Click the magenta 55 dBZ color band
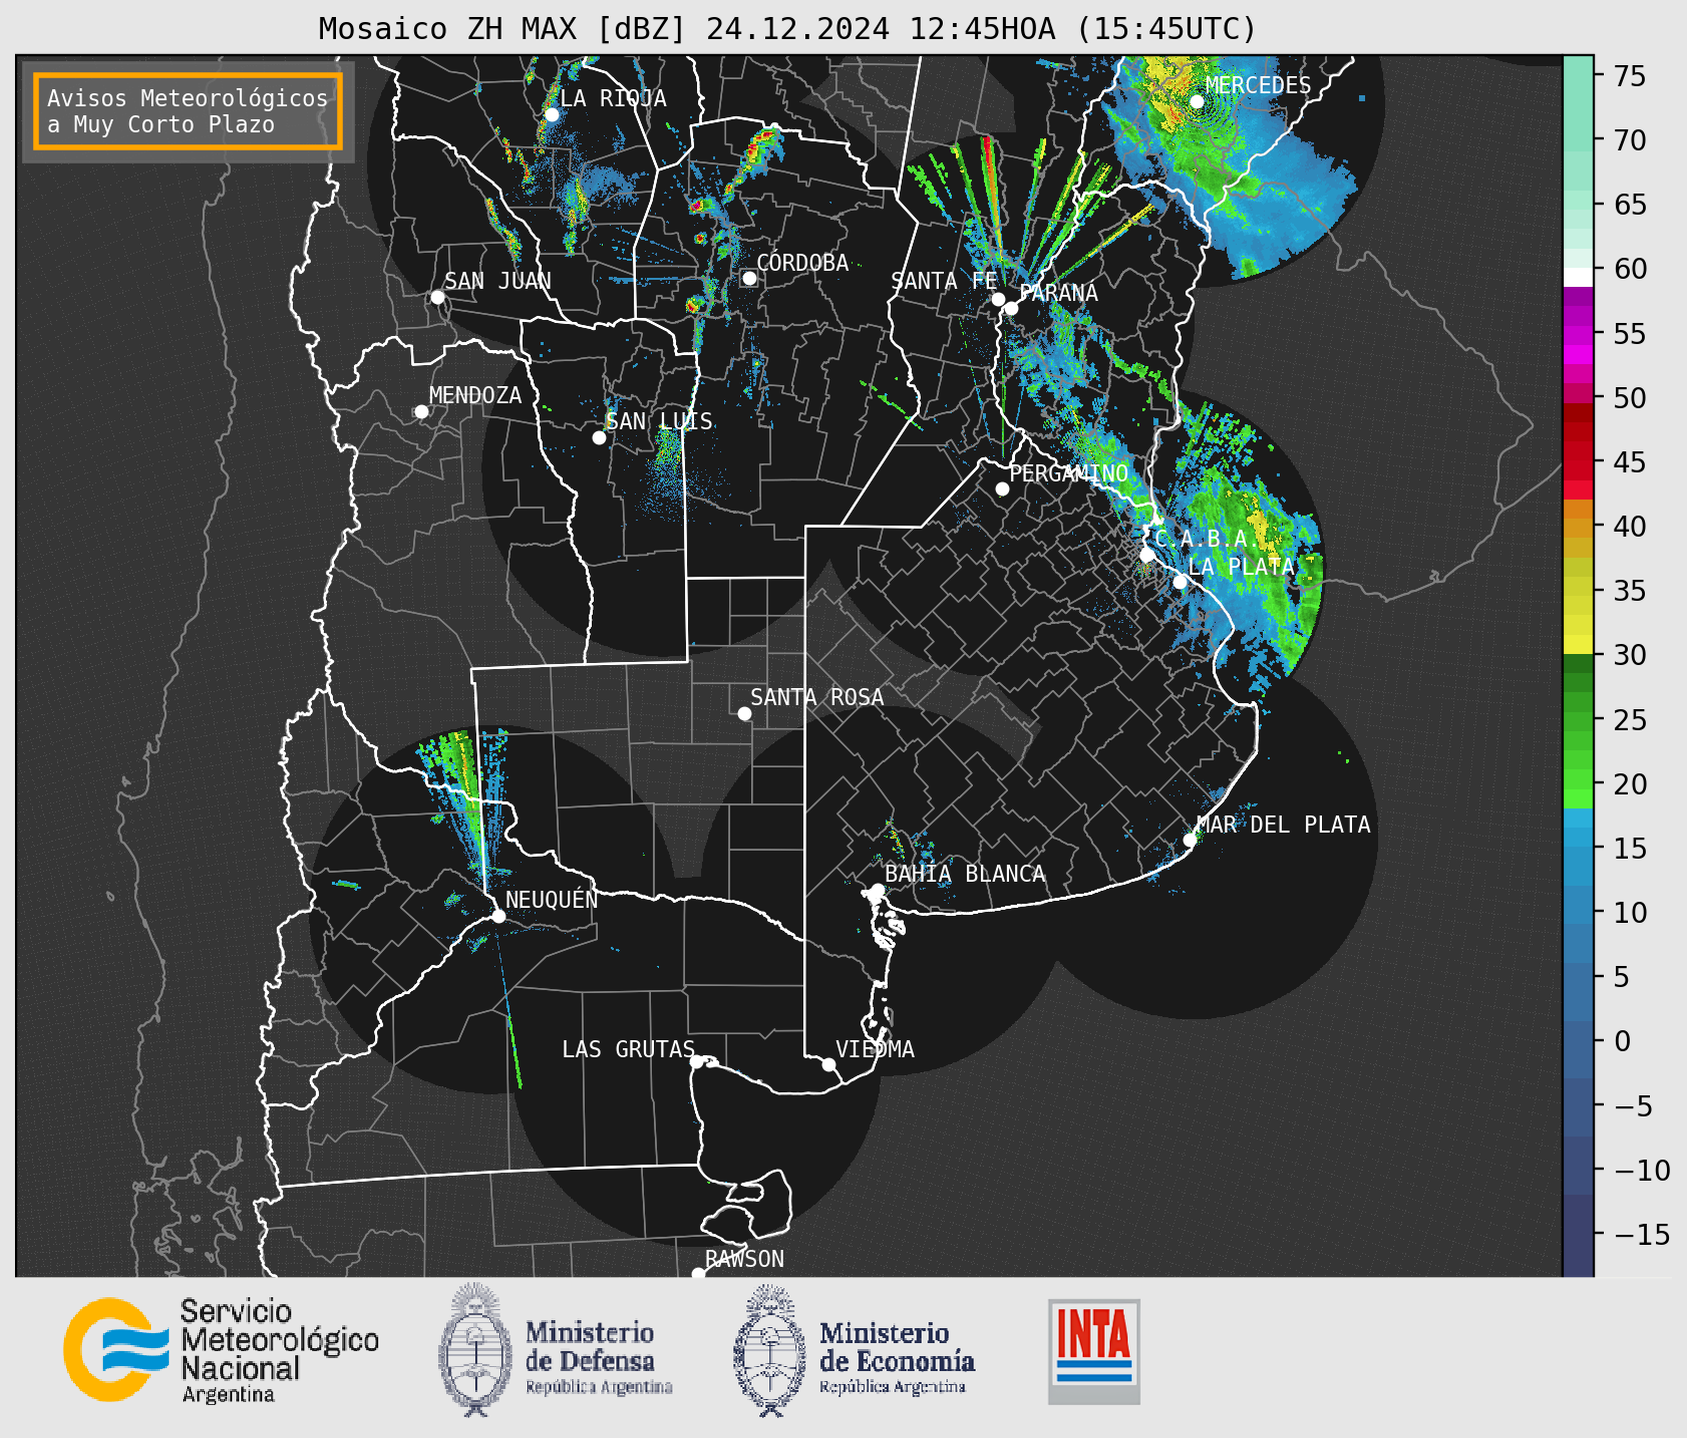 pos(1578,333)
